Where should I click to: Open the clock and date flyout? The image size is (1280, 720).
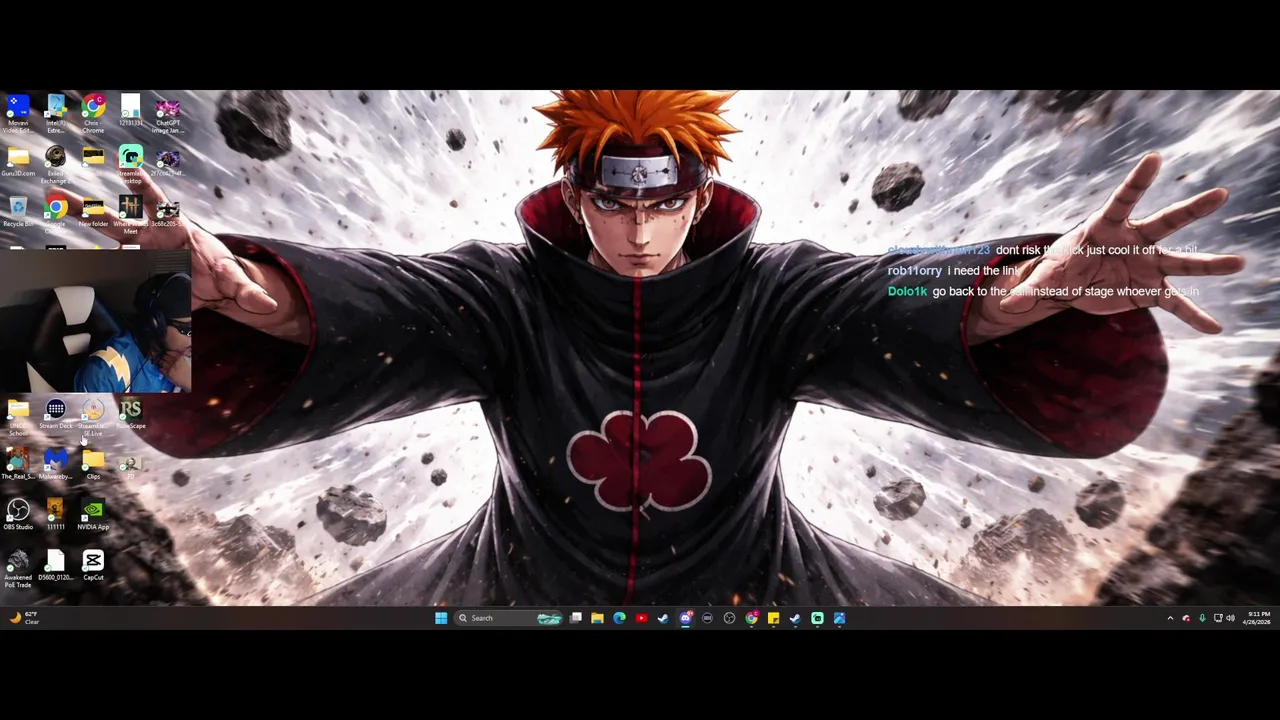click(x=1256, y=618)
